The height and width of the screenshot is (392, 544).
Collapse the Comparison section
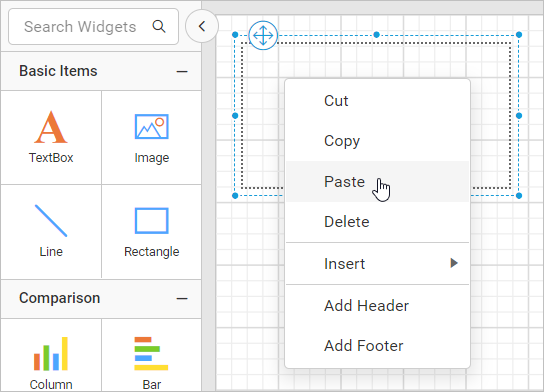point(182,299)
